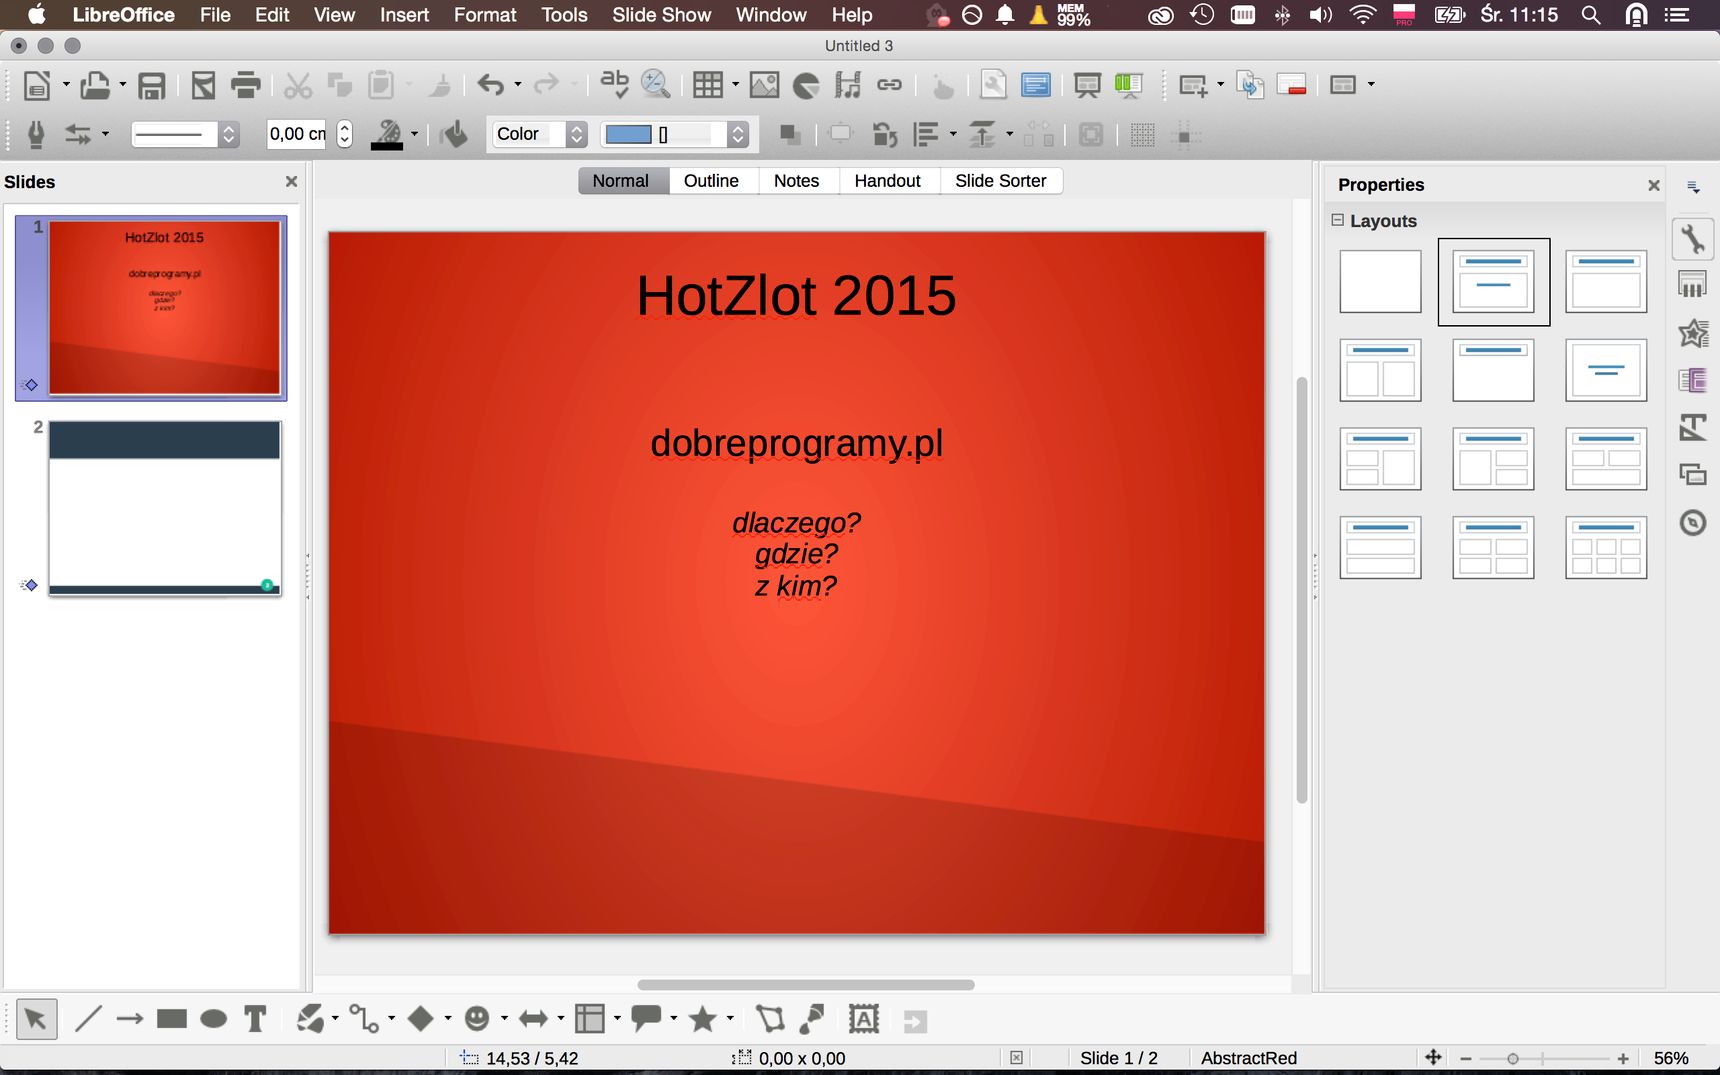The width and height of the screenshot is (1720, 1075).
Task: Open the Format menu
Action: (x=485, y=15)
